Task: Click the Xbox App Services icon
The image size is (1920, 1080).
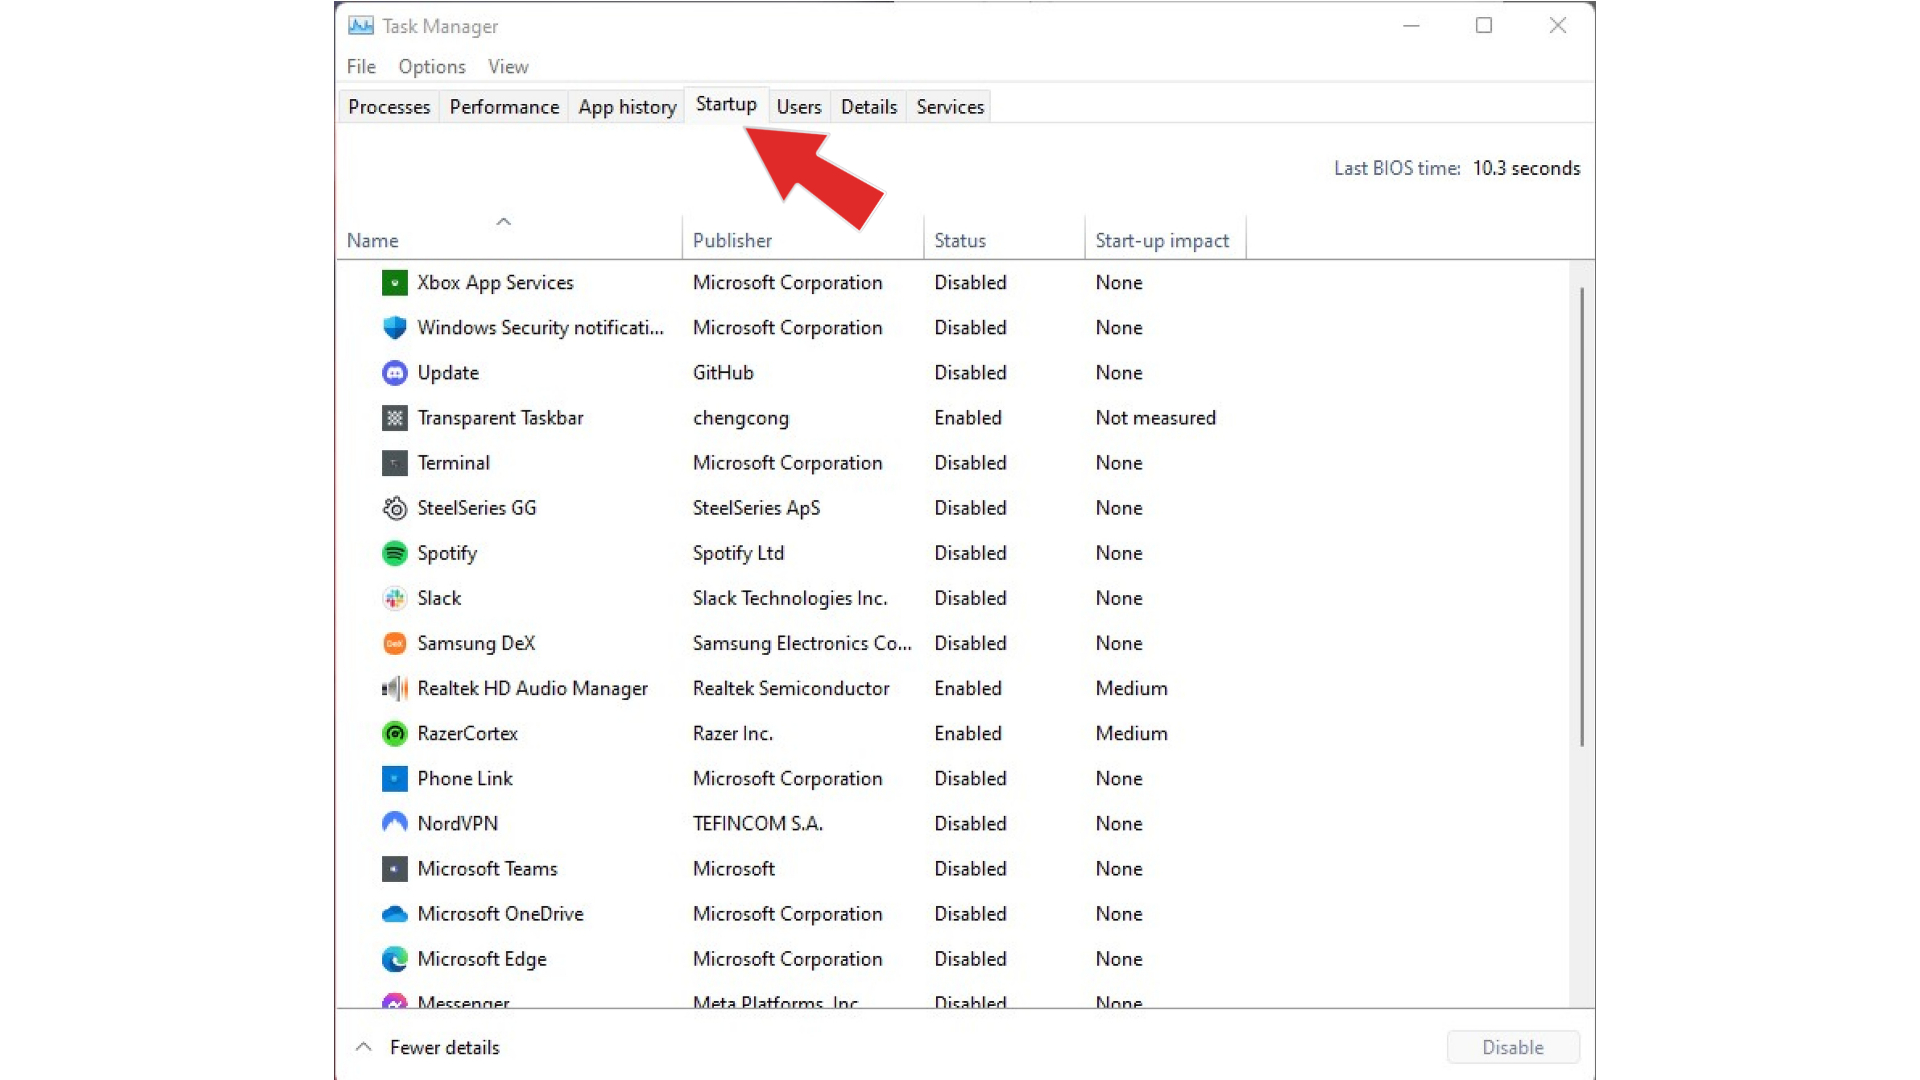Action: click(395, 283)
